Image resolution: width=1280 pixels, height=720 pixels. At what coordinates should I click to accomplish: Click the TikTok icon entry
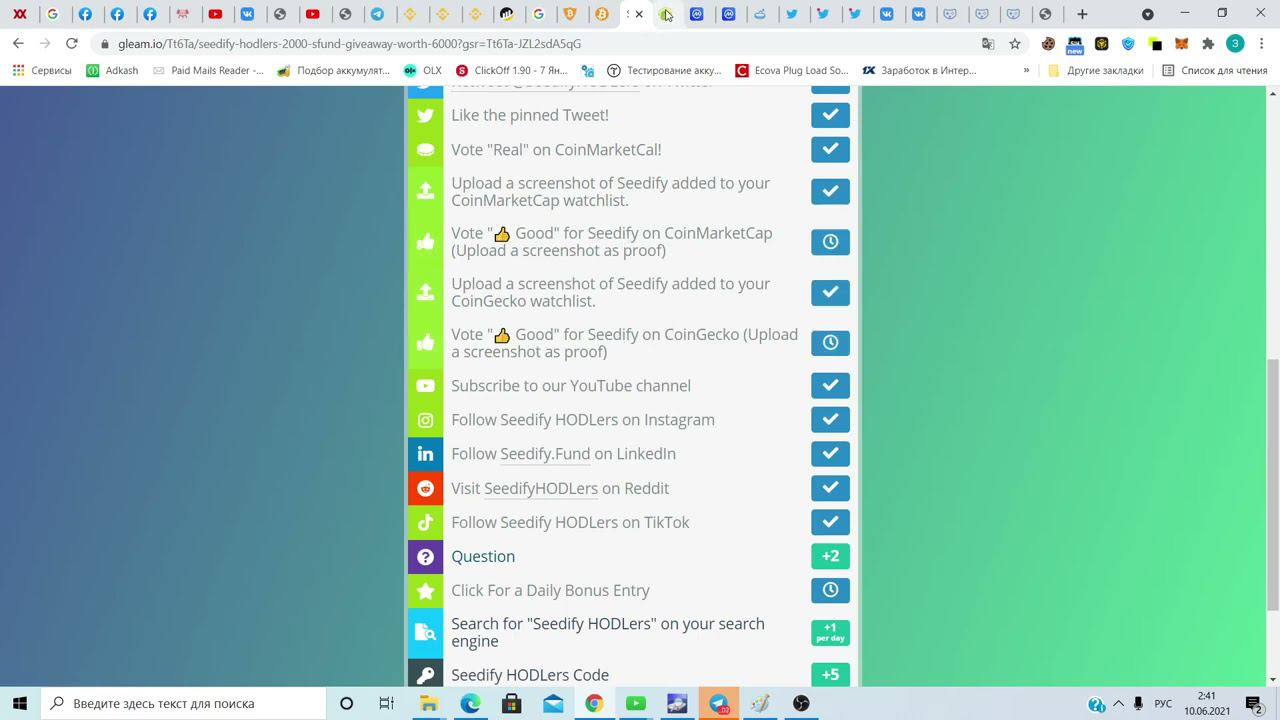pos(425,522)
